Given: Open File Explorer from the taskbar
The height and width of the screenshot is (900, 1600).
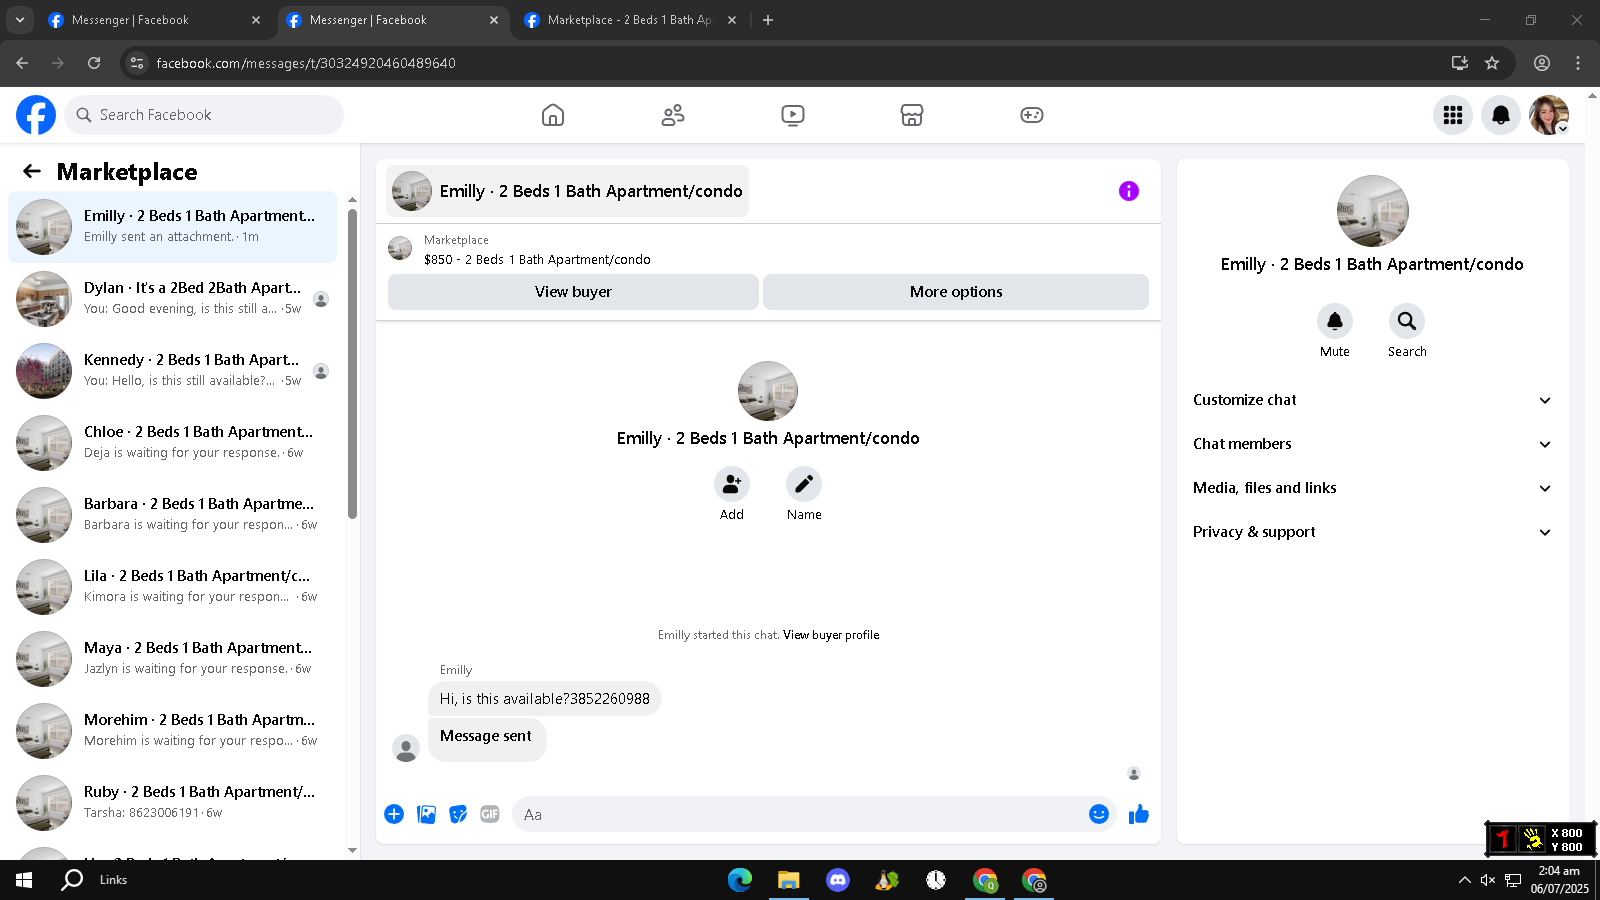Looking at the screenshot, I should pyautogui.click(x=788, y=880).
